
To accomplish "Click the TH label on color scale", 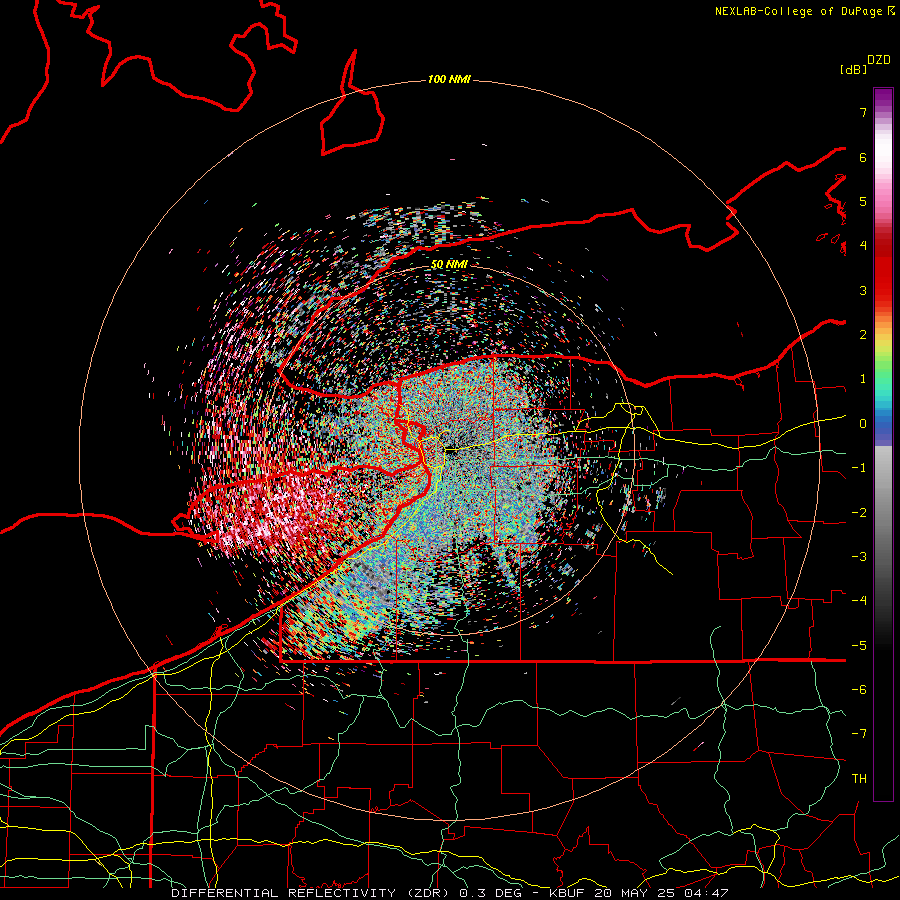I will coord(859,779).
